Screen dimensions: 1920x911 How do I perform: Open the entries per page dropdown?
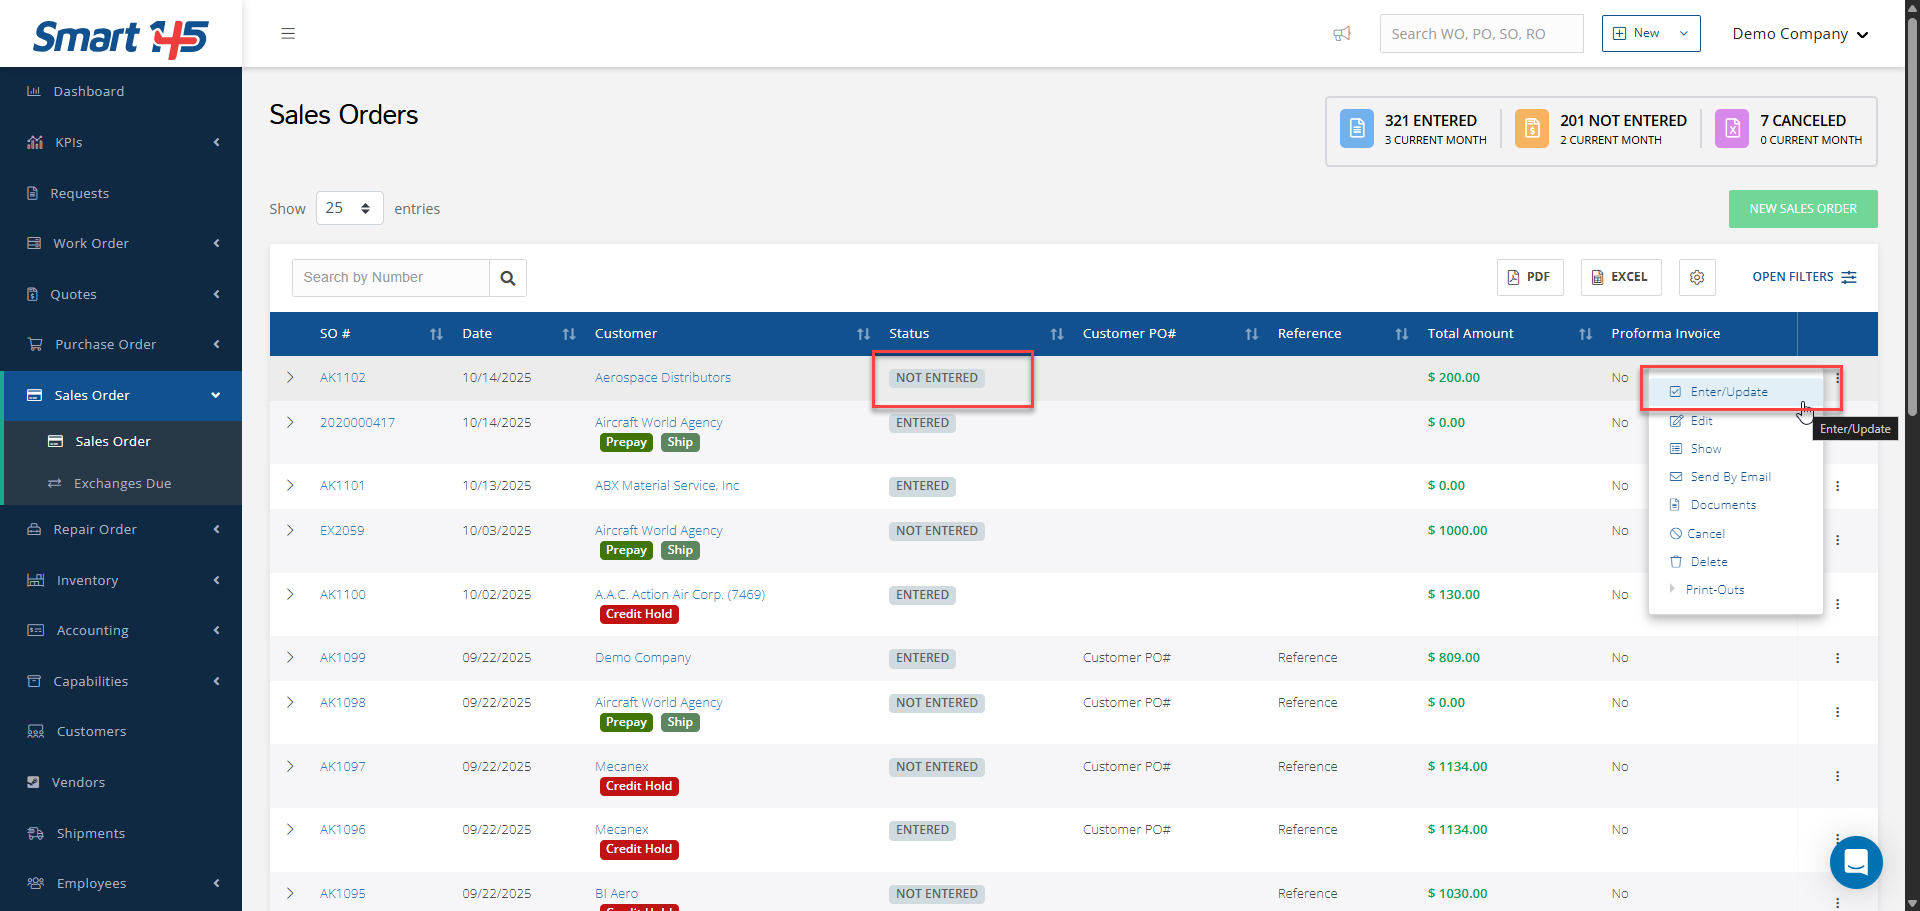point(349,208)
